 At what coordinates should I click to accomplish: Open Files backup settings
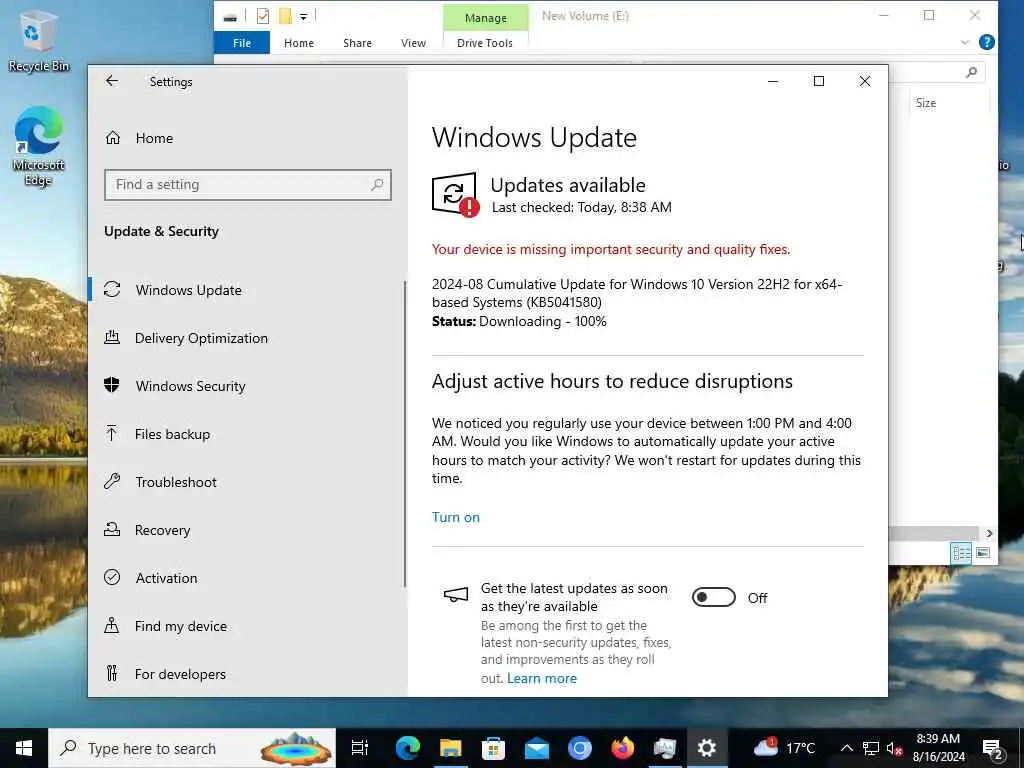(x=172, y=434)
